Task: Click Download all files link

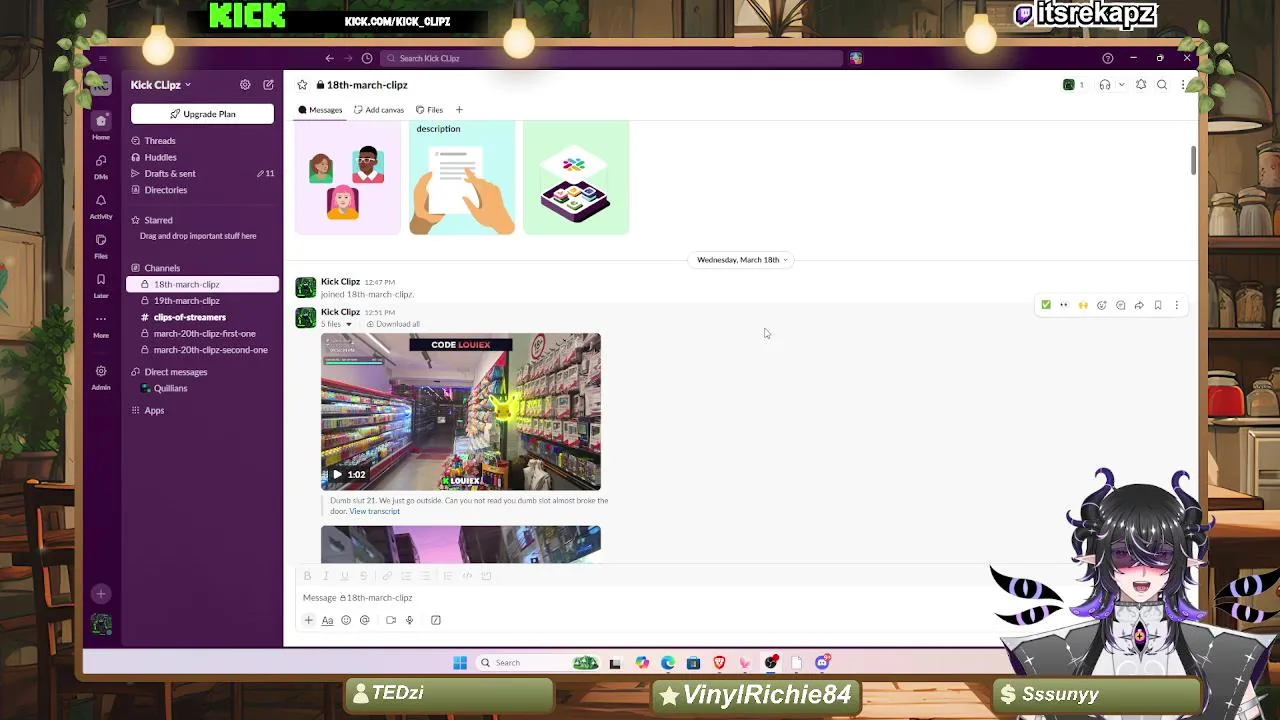Action: 393,324
